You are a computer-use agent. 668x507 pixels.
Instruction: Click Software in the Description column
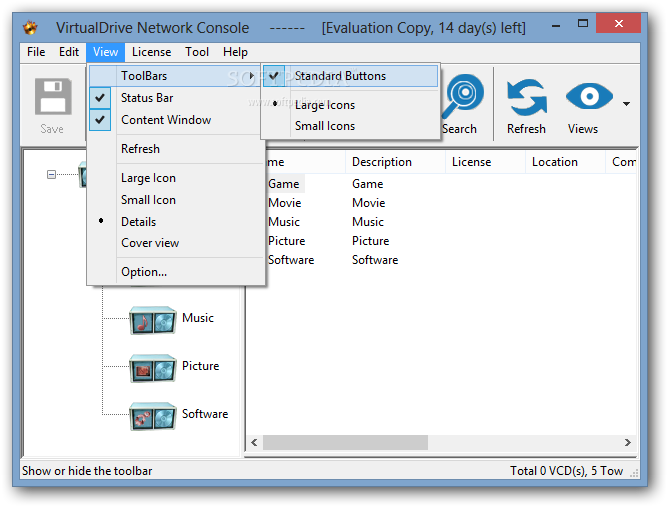375,260
